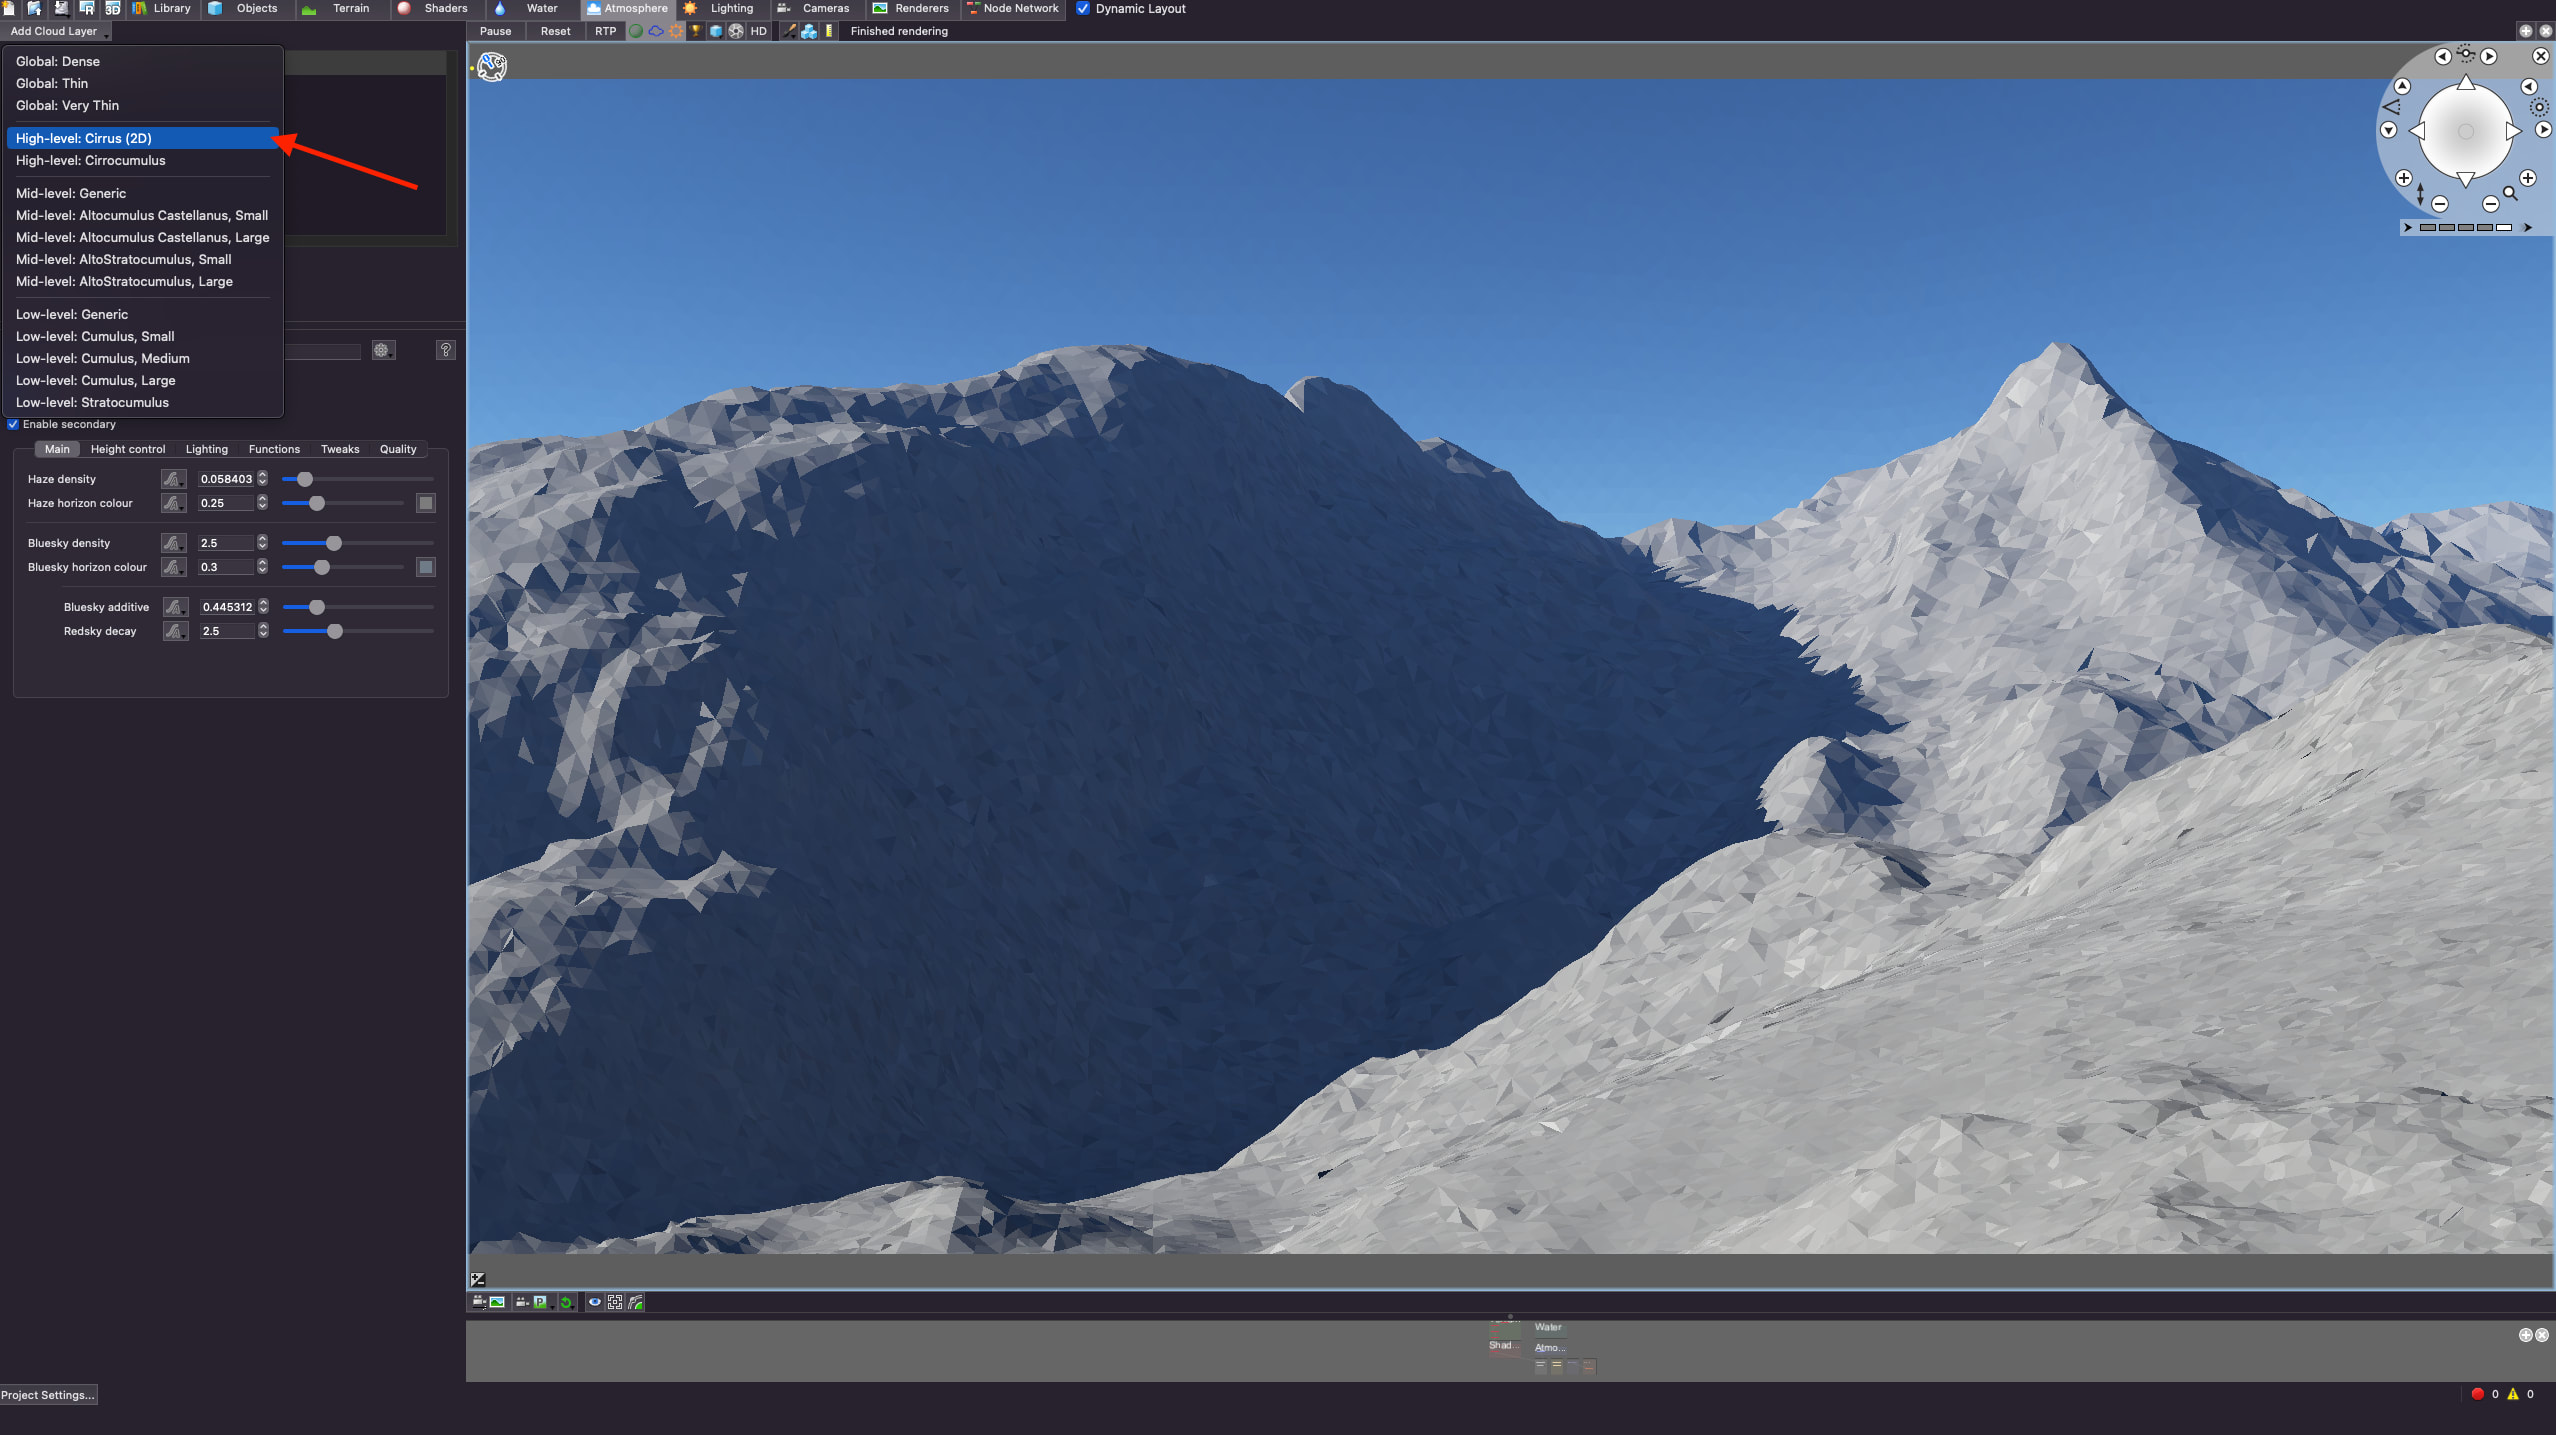Choose Low-level: Cumulus, Medium from the list
Screen dimensions: 2556x1435
102,358
